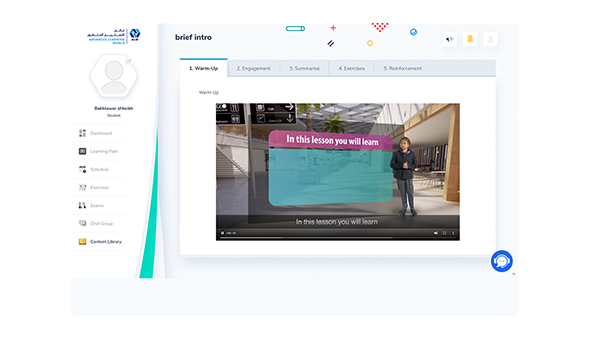Mute the video volume
The height and width of the screenshot is (360, 590).
click(436, 233)
